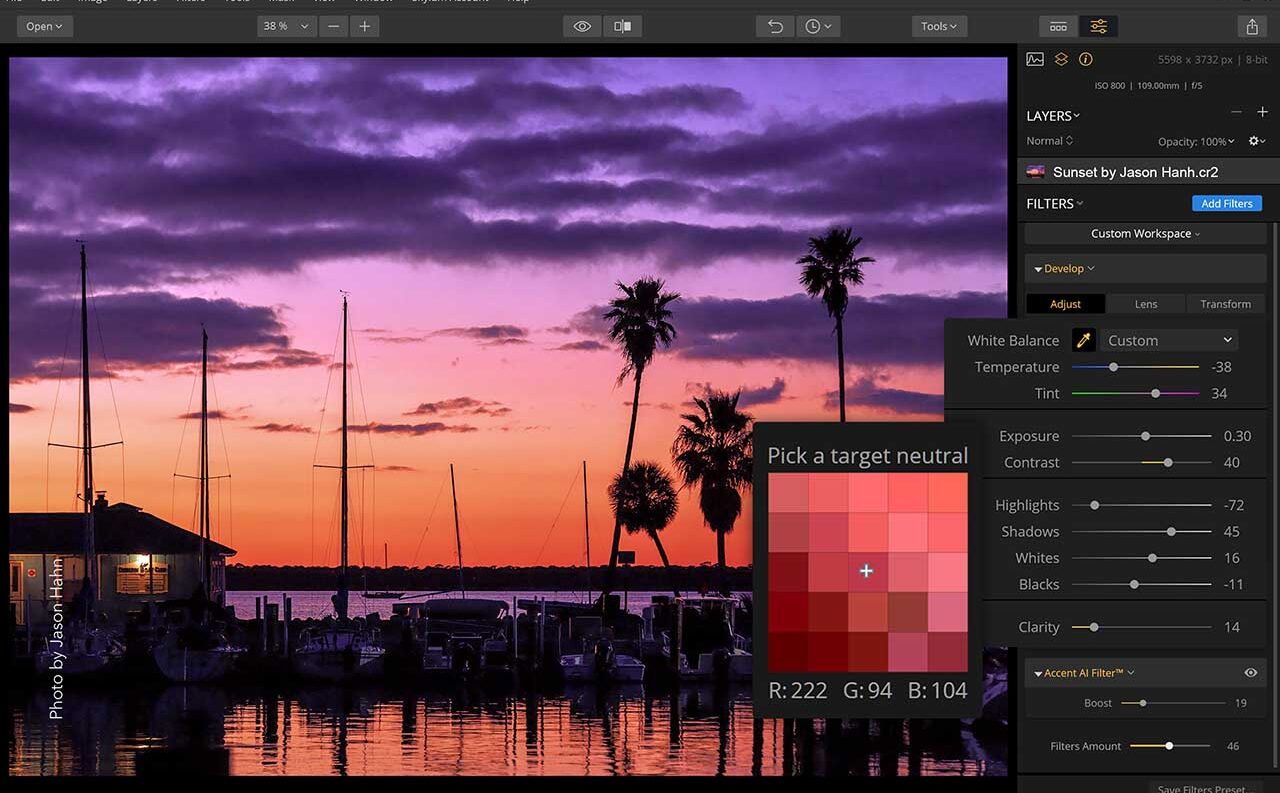Switch to the Transform tab
1280x793 pixels.
click(1226, 304)
